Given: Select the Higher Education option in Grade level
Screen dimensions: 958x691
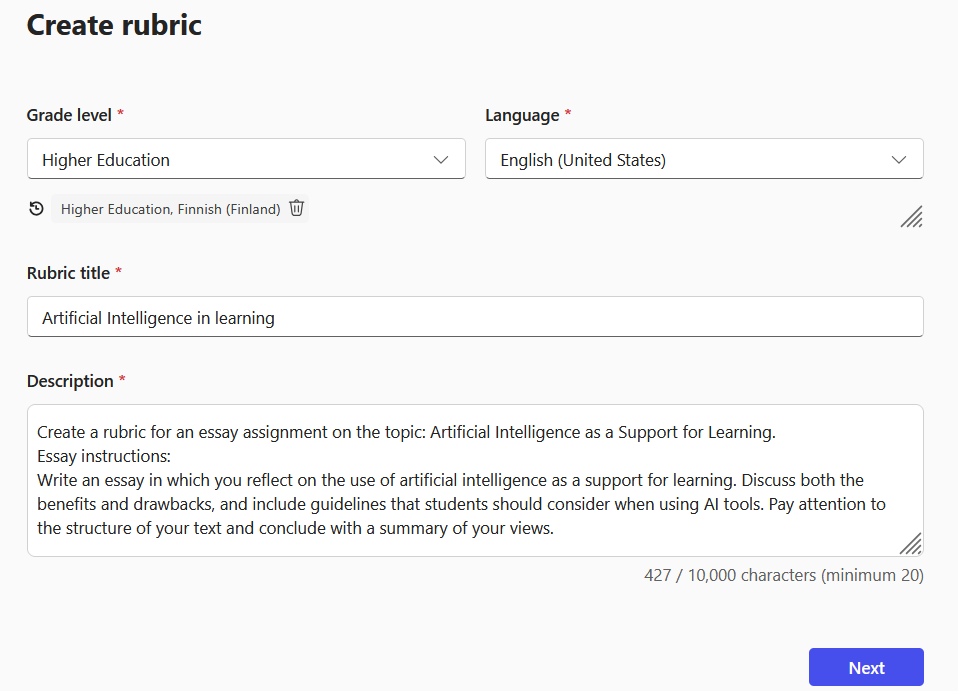Looking at the screenshot, I should (x=246, y=158).
